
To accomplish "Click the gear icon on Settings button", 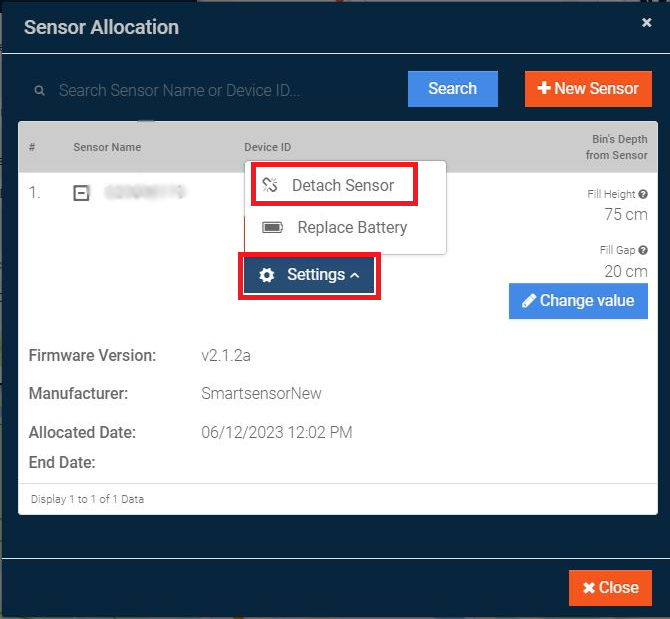I will [267, 275].
